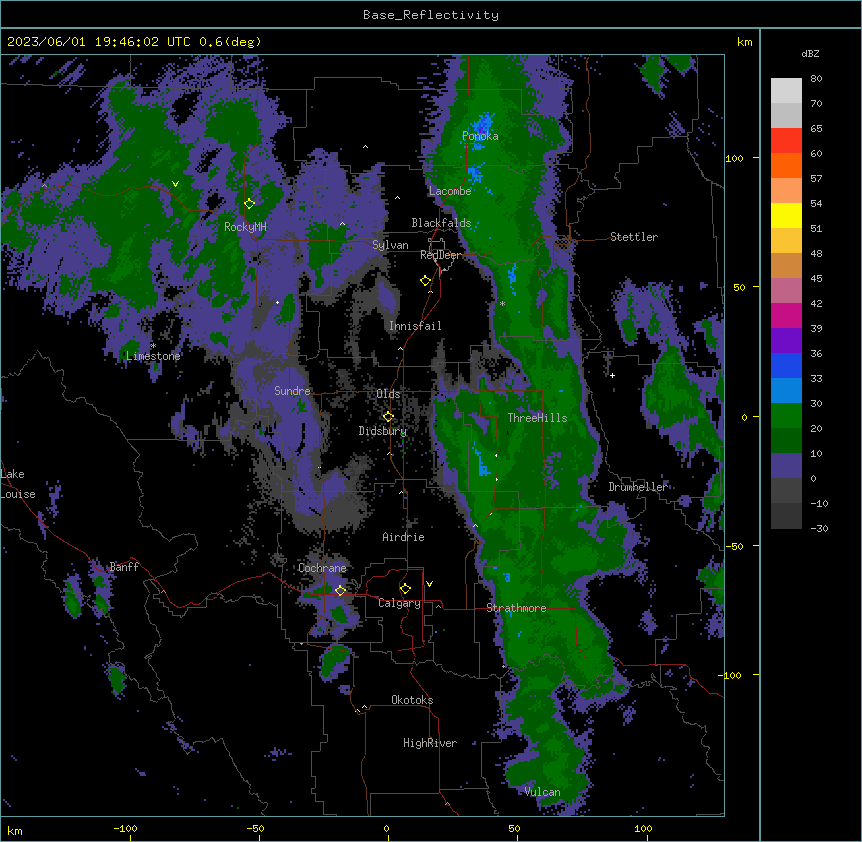Screen dimensions: 862x842
Task: Click the Vulcan town label
Action: coord(542,792)
